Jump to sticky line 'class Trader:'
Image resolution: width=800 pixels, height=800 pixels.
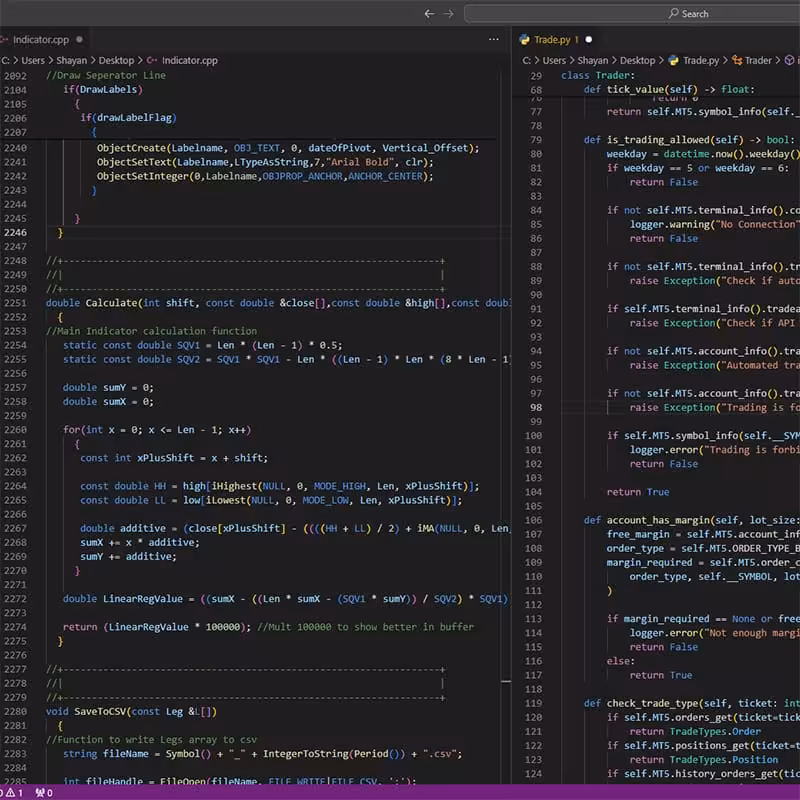point(598,76)
